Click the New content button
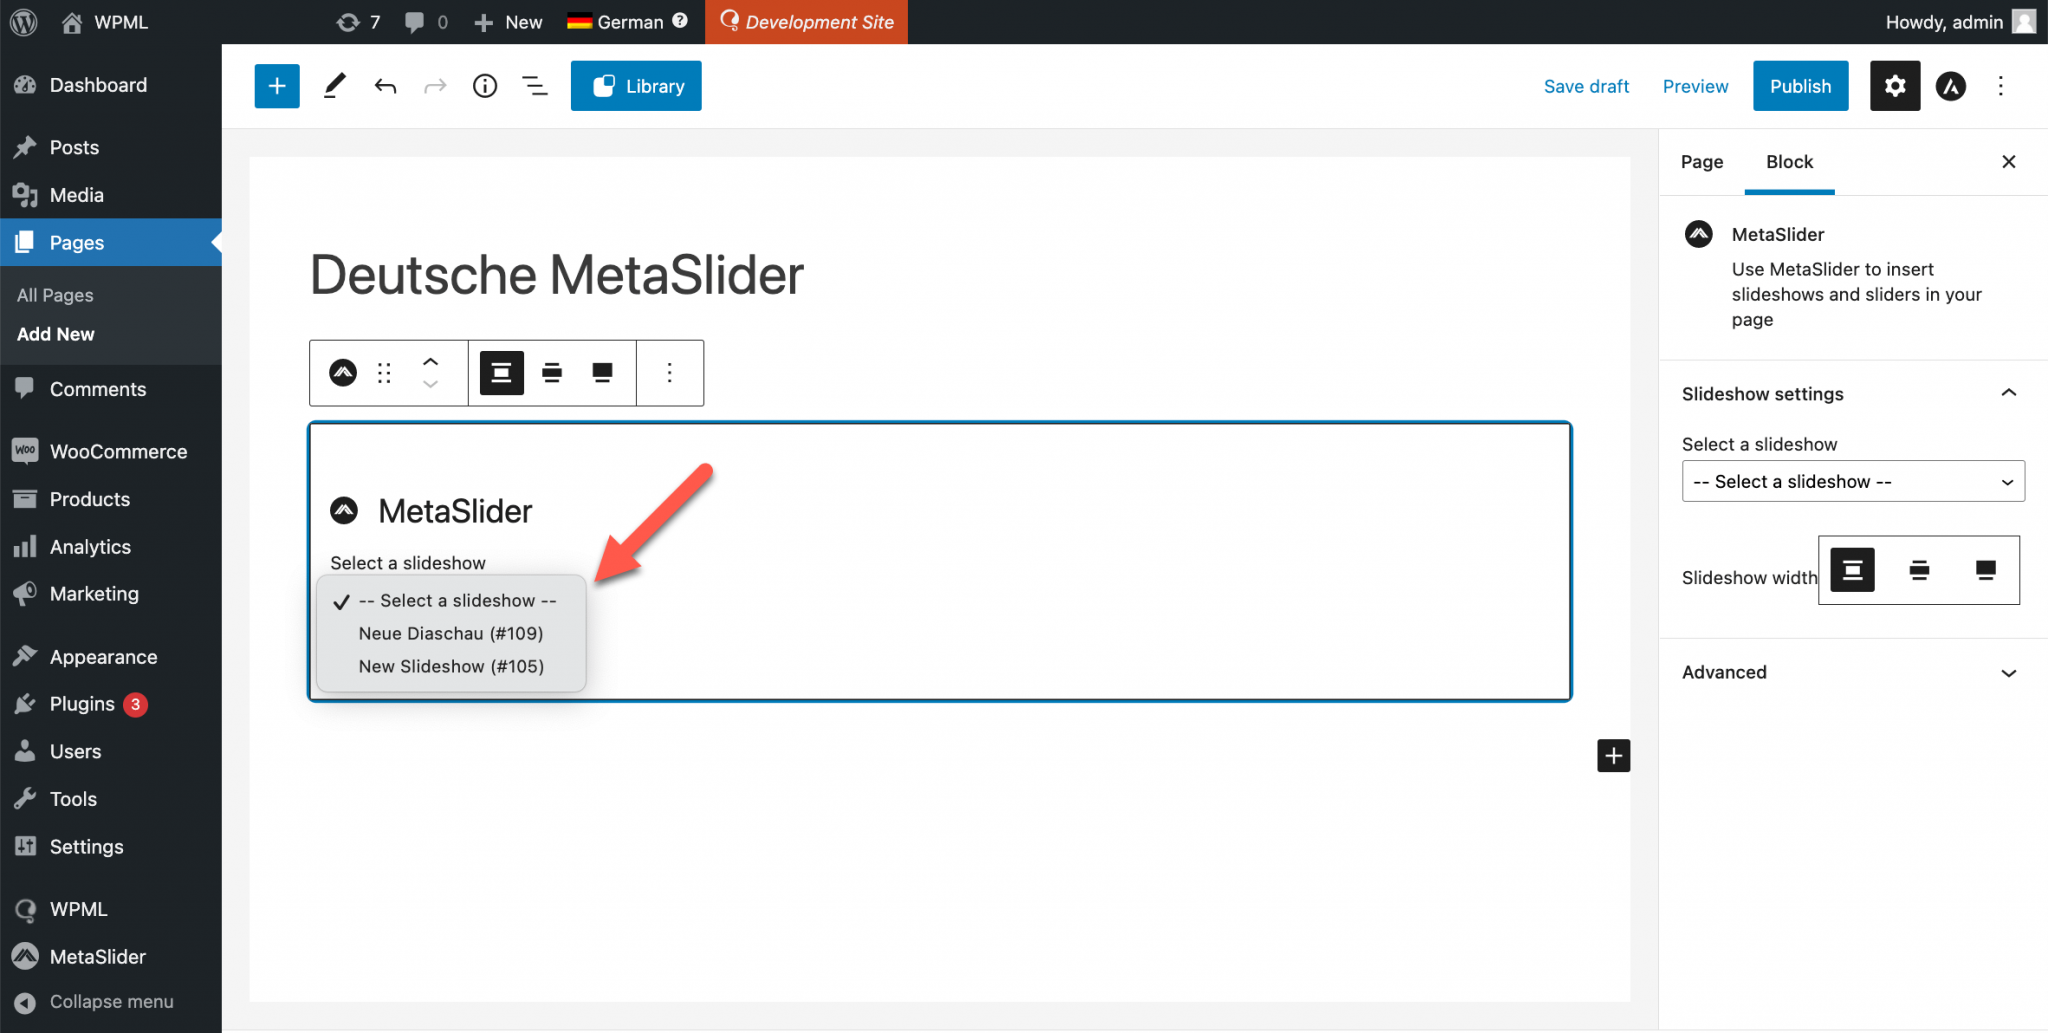This screenshot has height=1033, width=2048. point(508,22)
